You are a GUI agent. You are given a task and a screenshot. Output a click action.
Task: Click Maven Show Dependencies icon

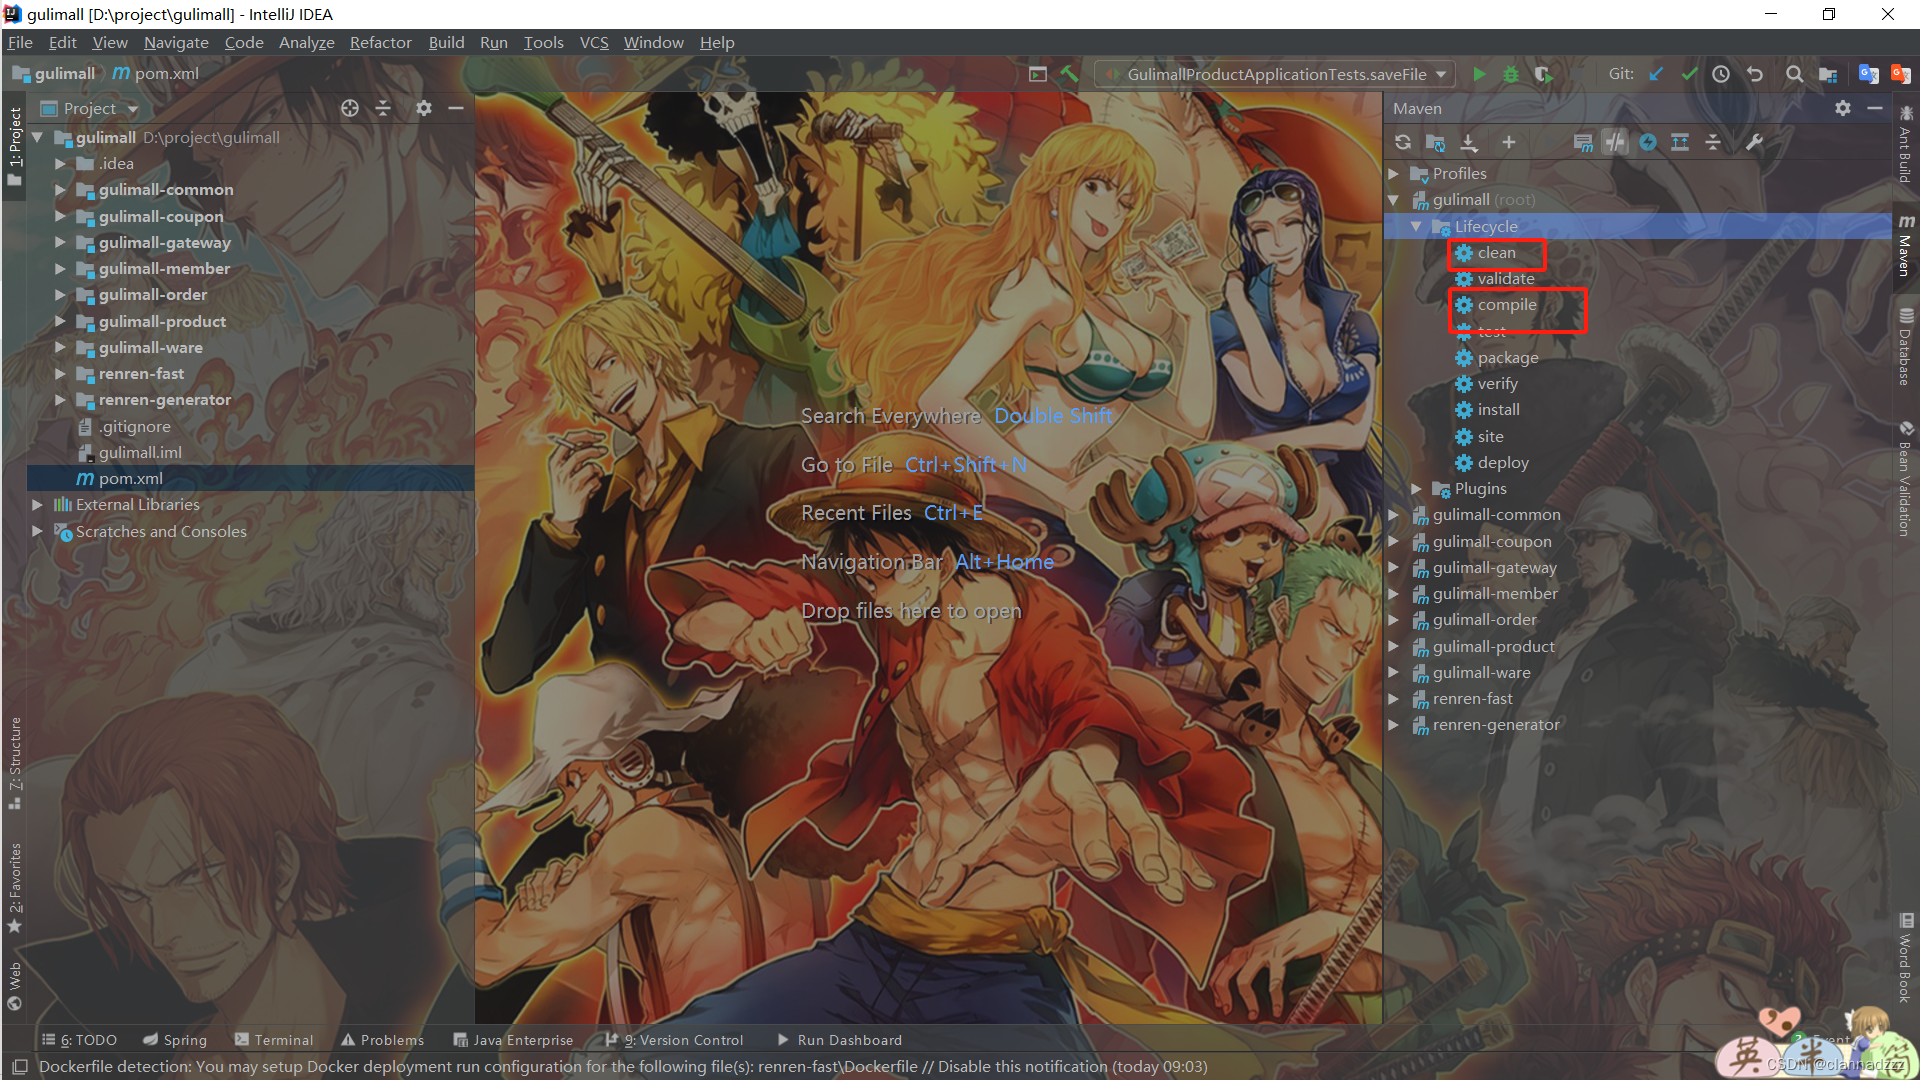click(x=1680, y=142)
